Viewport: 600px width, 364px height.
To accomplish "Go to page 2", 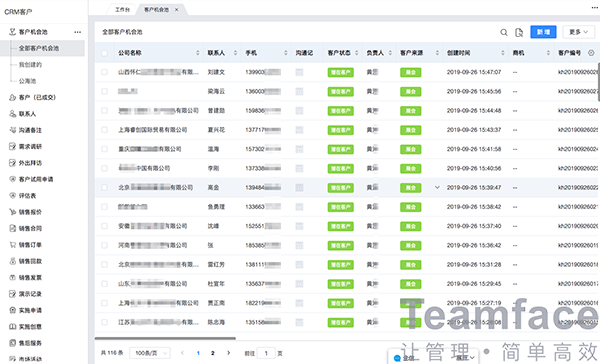I will tap(213, 353).
